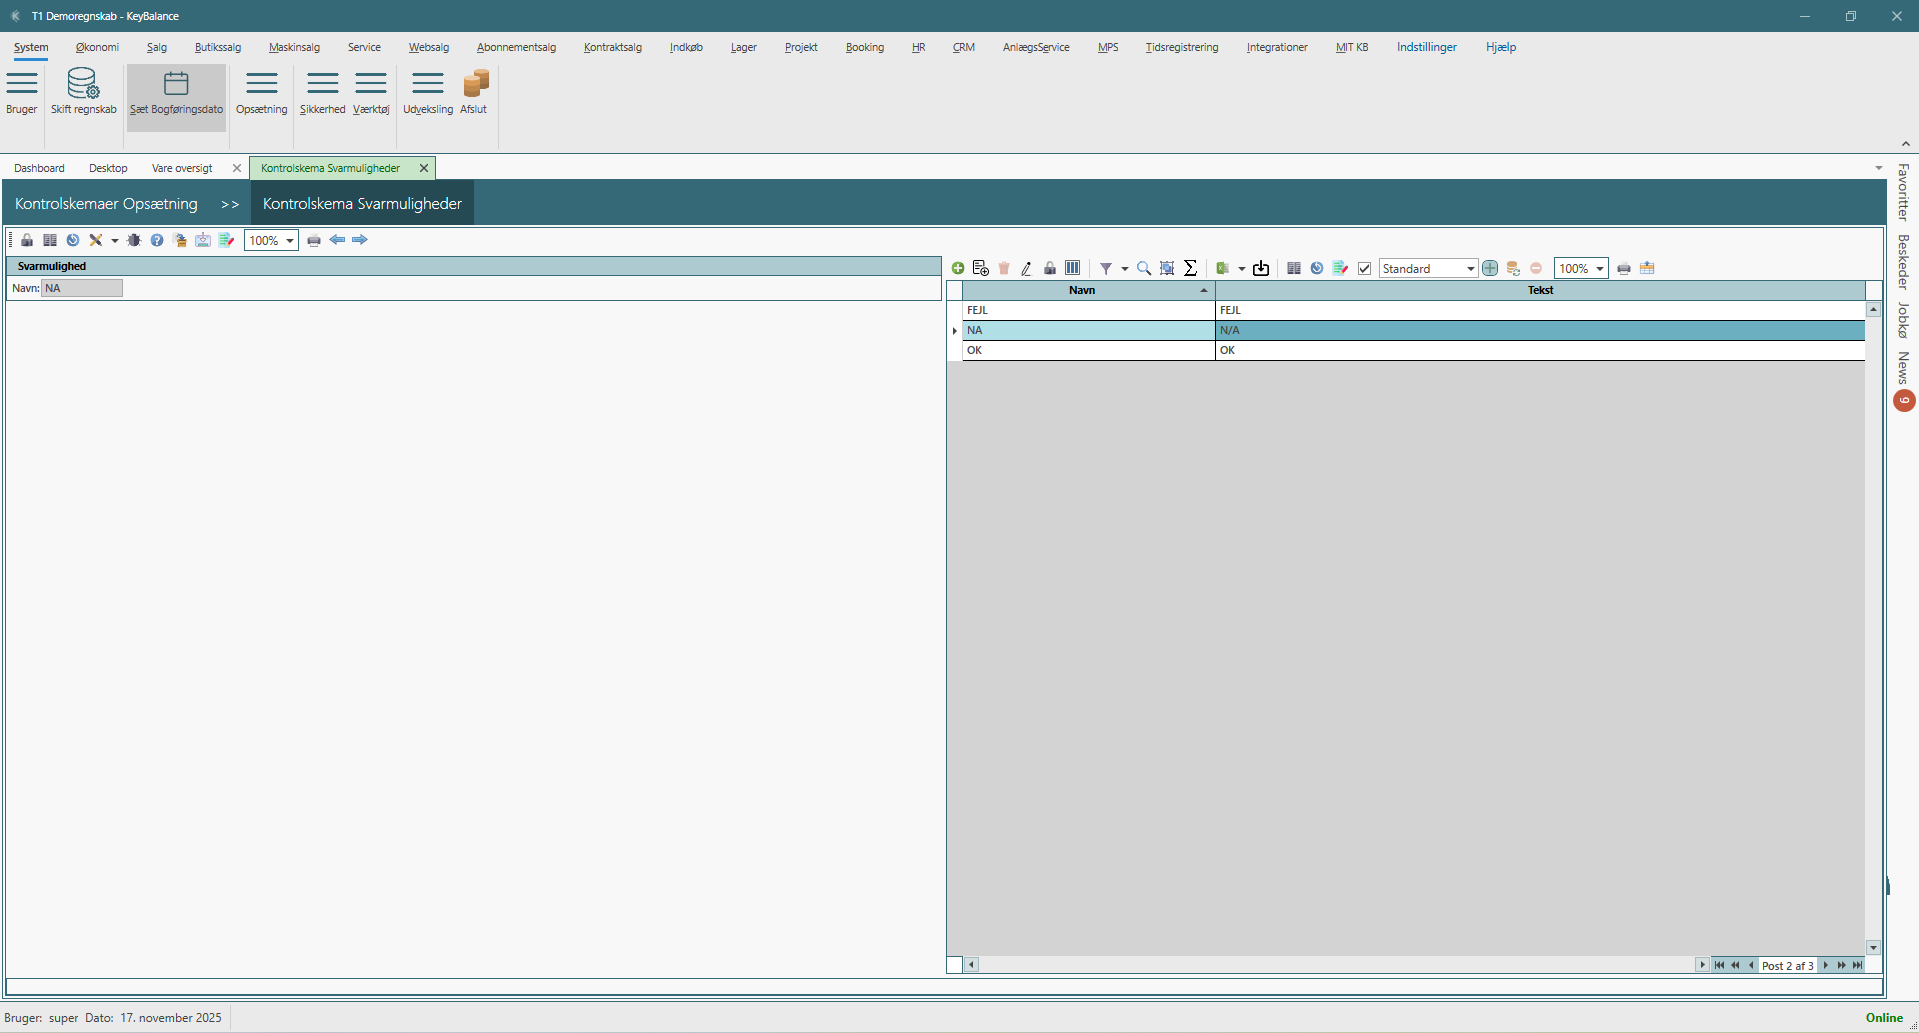
Task: Click the blue question mark help icon
Action: [x=157, y=240]
